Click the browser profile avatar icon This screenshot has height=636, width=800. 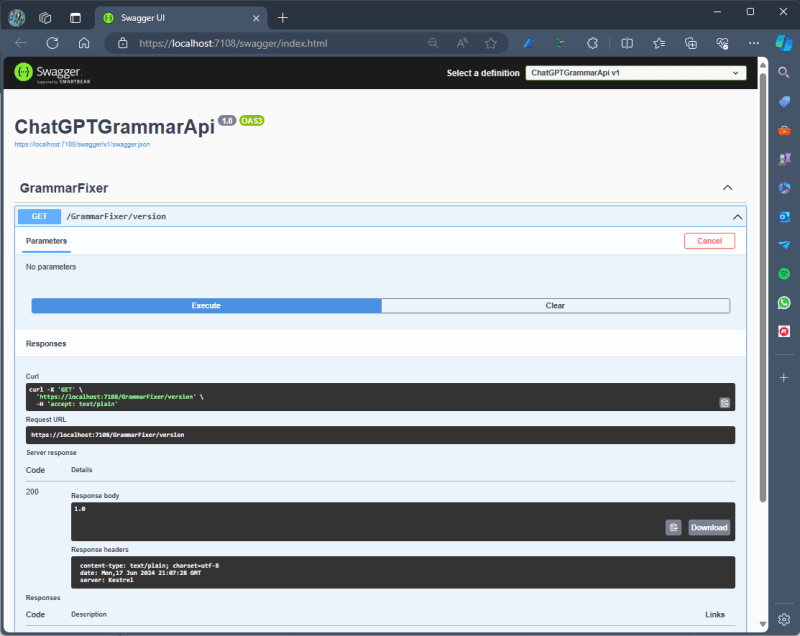tap(17, 18)
